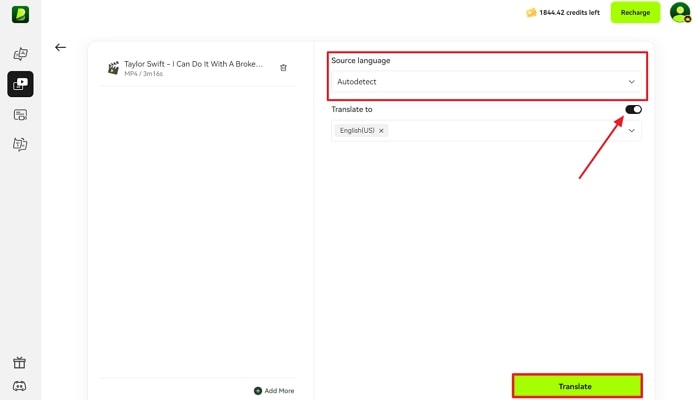Delete the Taylor Swift video file

(x=283, y=67)
